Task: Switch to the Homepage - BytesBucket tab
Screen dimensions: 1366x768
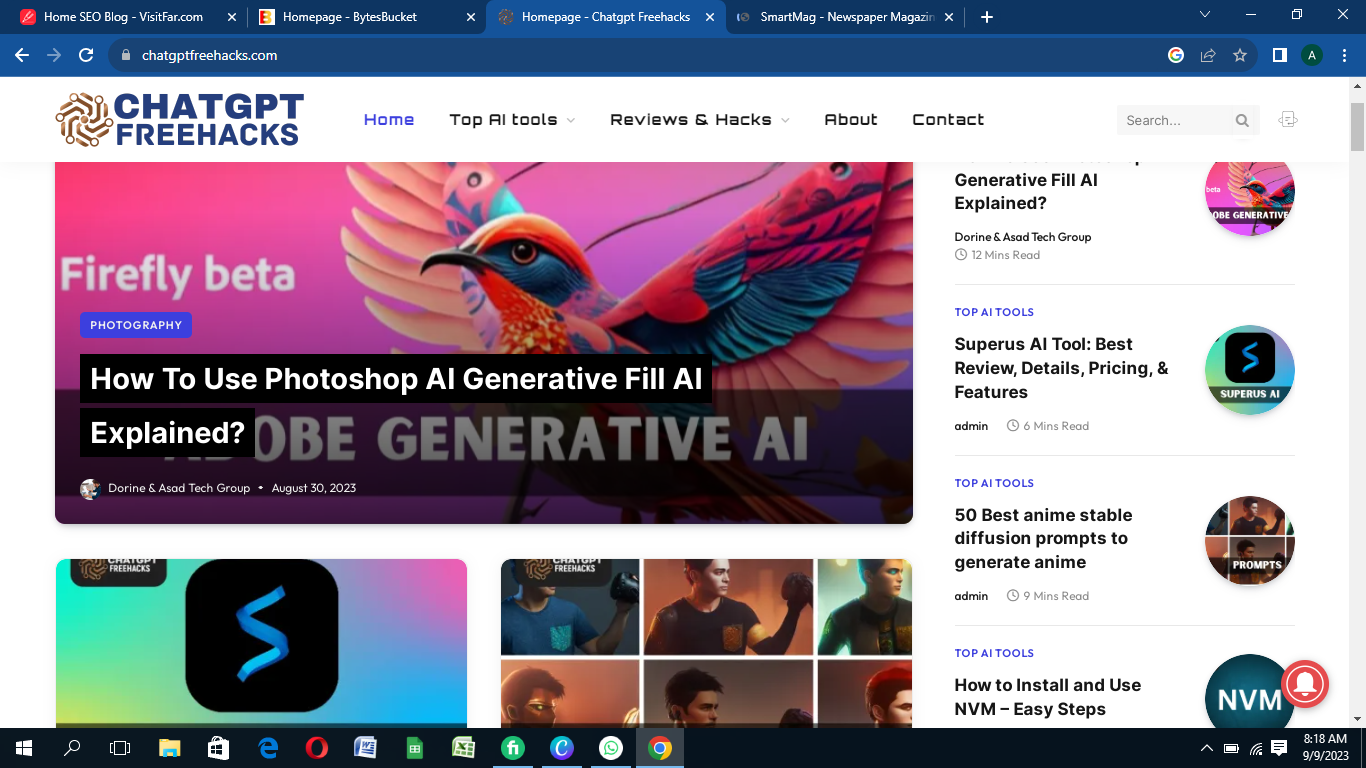Action: coord(350,17)
